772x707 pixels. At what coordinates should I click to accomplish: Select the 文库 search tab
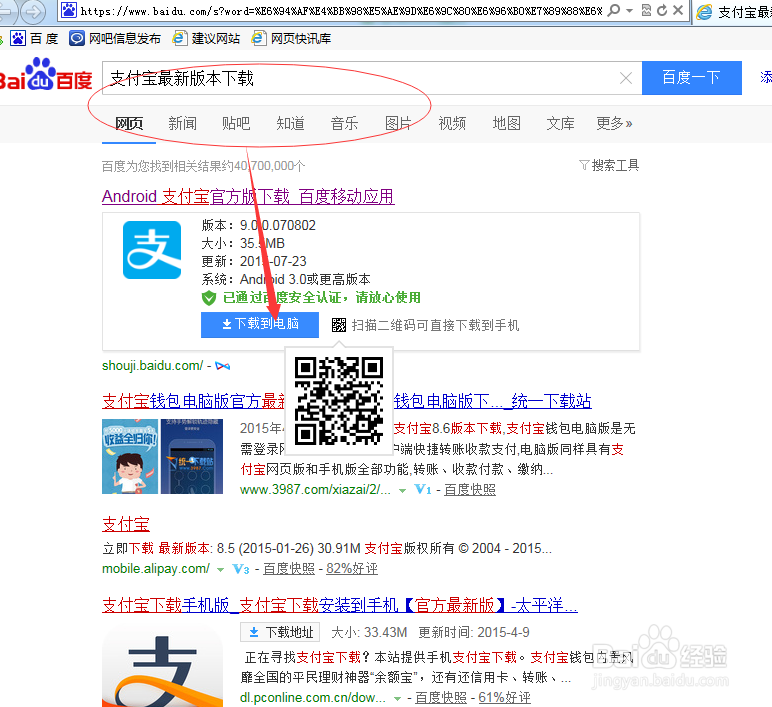point(560,123)
